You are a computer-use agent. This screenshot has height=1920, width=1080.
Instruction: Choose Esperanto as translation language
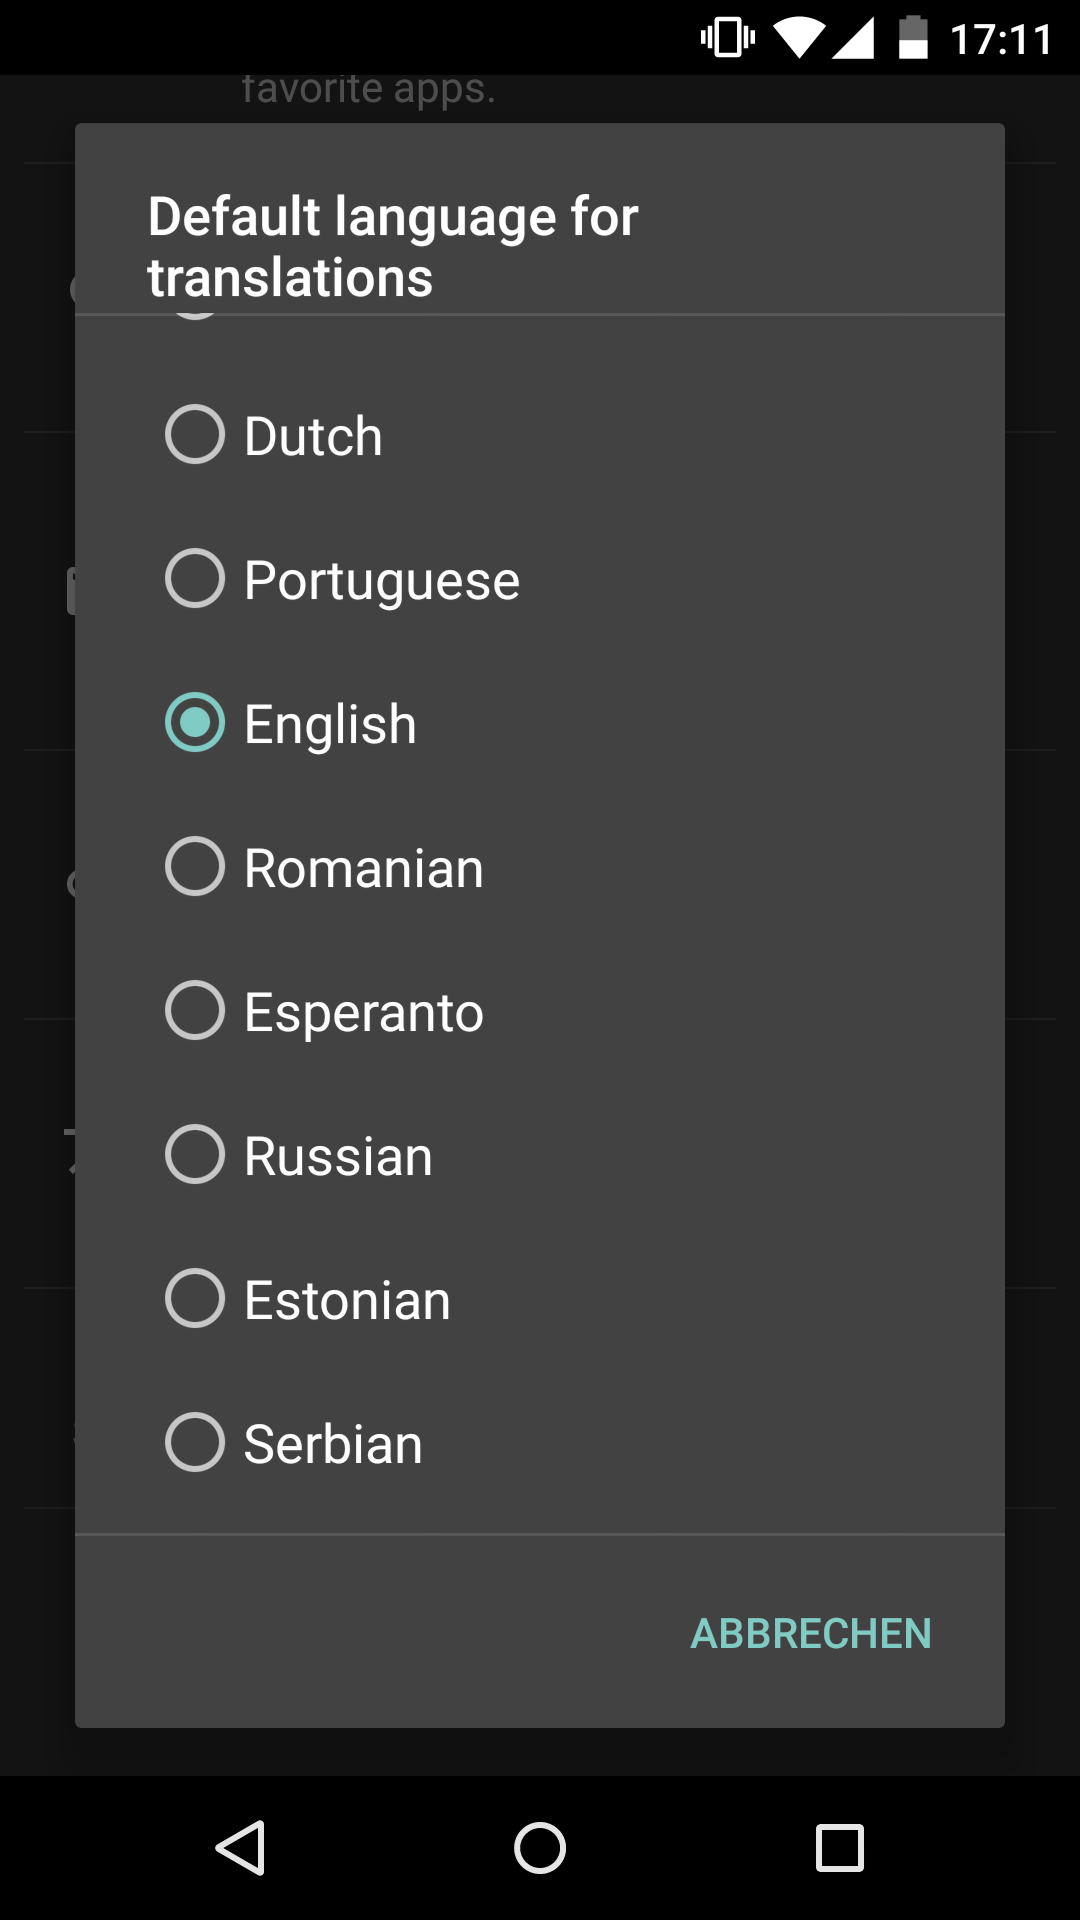pyautogui.click(x=195, y=1010)
